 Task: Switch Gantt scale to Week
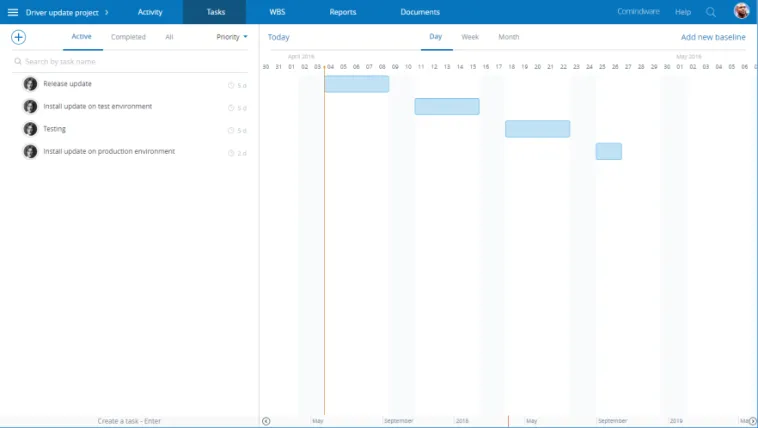pyautogui.click(x=470, y=37)
